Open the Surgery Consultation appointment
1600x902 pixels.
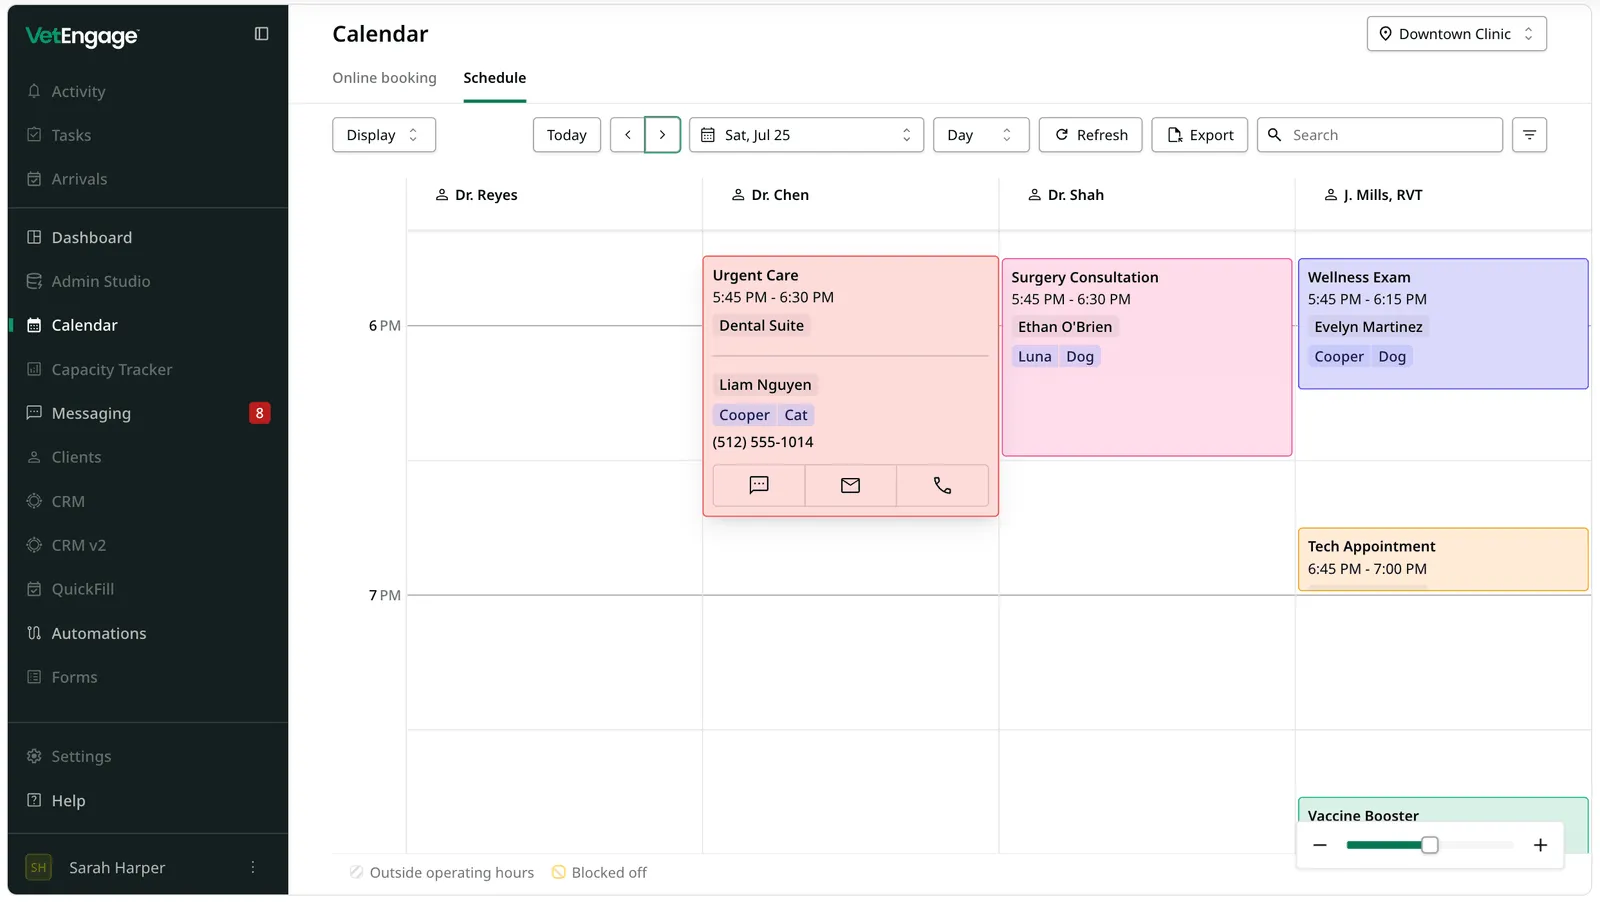[x=1147, y=358]
